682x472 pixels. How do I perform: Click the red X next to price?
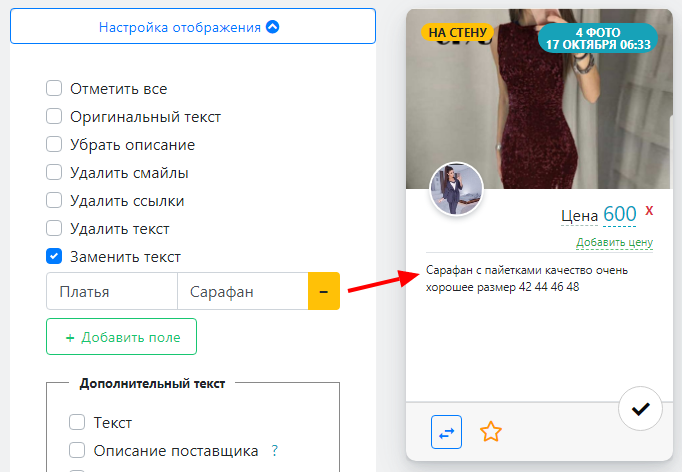tap(650, 211)
